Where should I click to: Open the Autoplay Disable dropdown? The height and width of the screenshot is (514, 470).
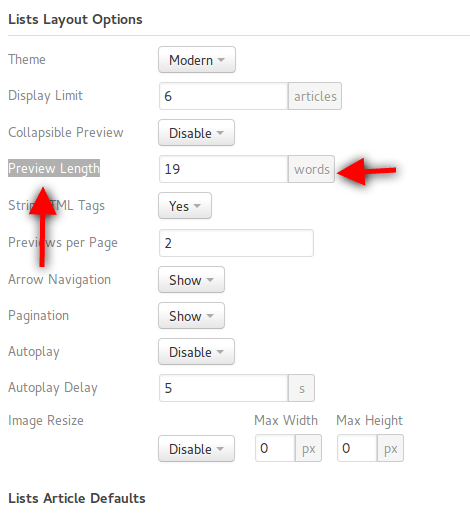point(196,352)
